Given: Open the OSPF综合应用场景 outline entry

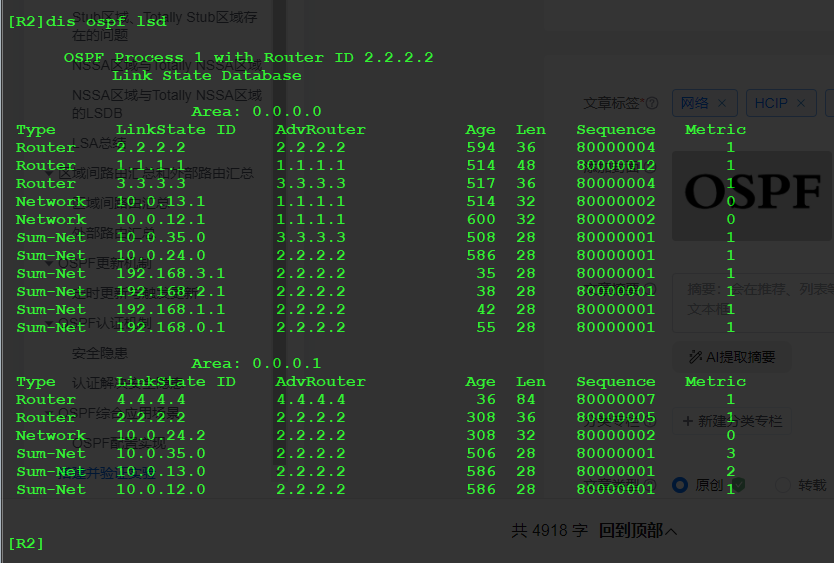Looking at the screenshot, I should 119,413.
